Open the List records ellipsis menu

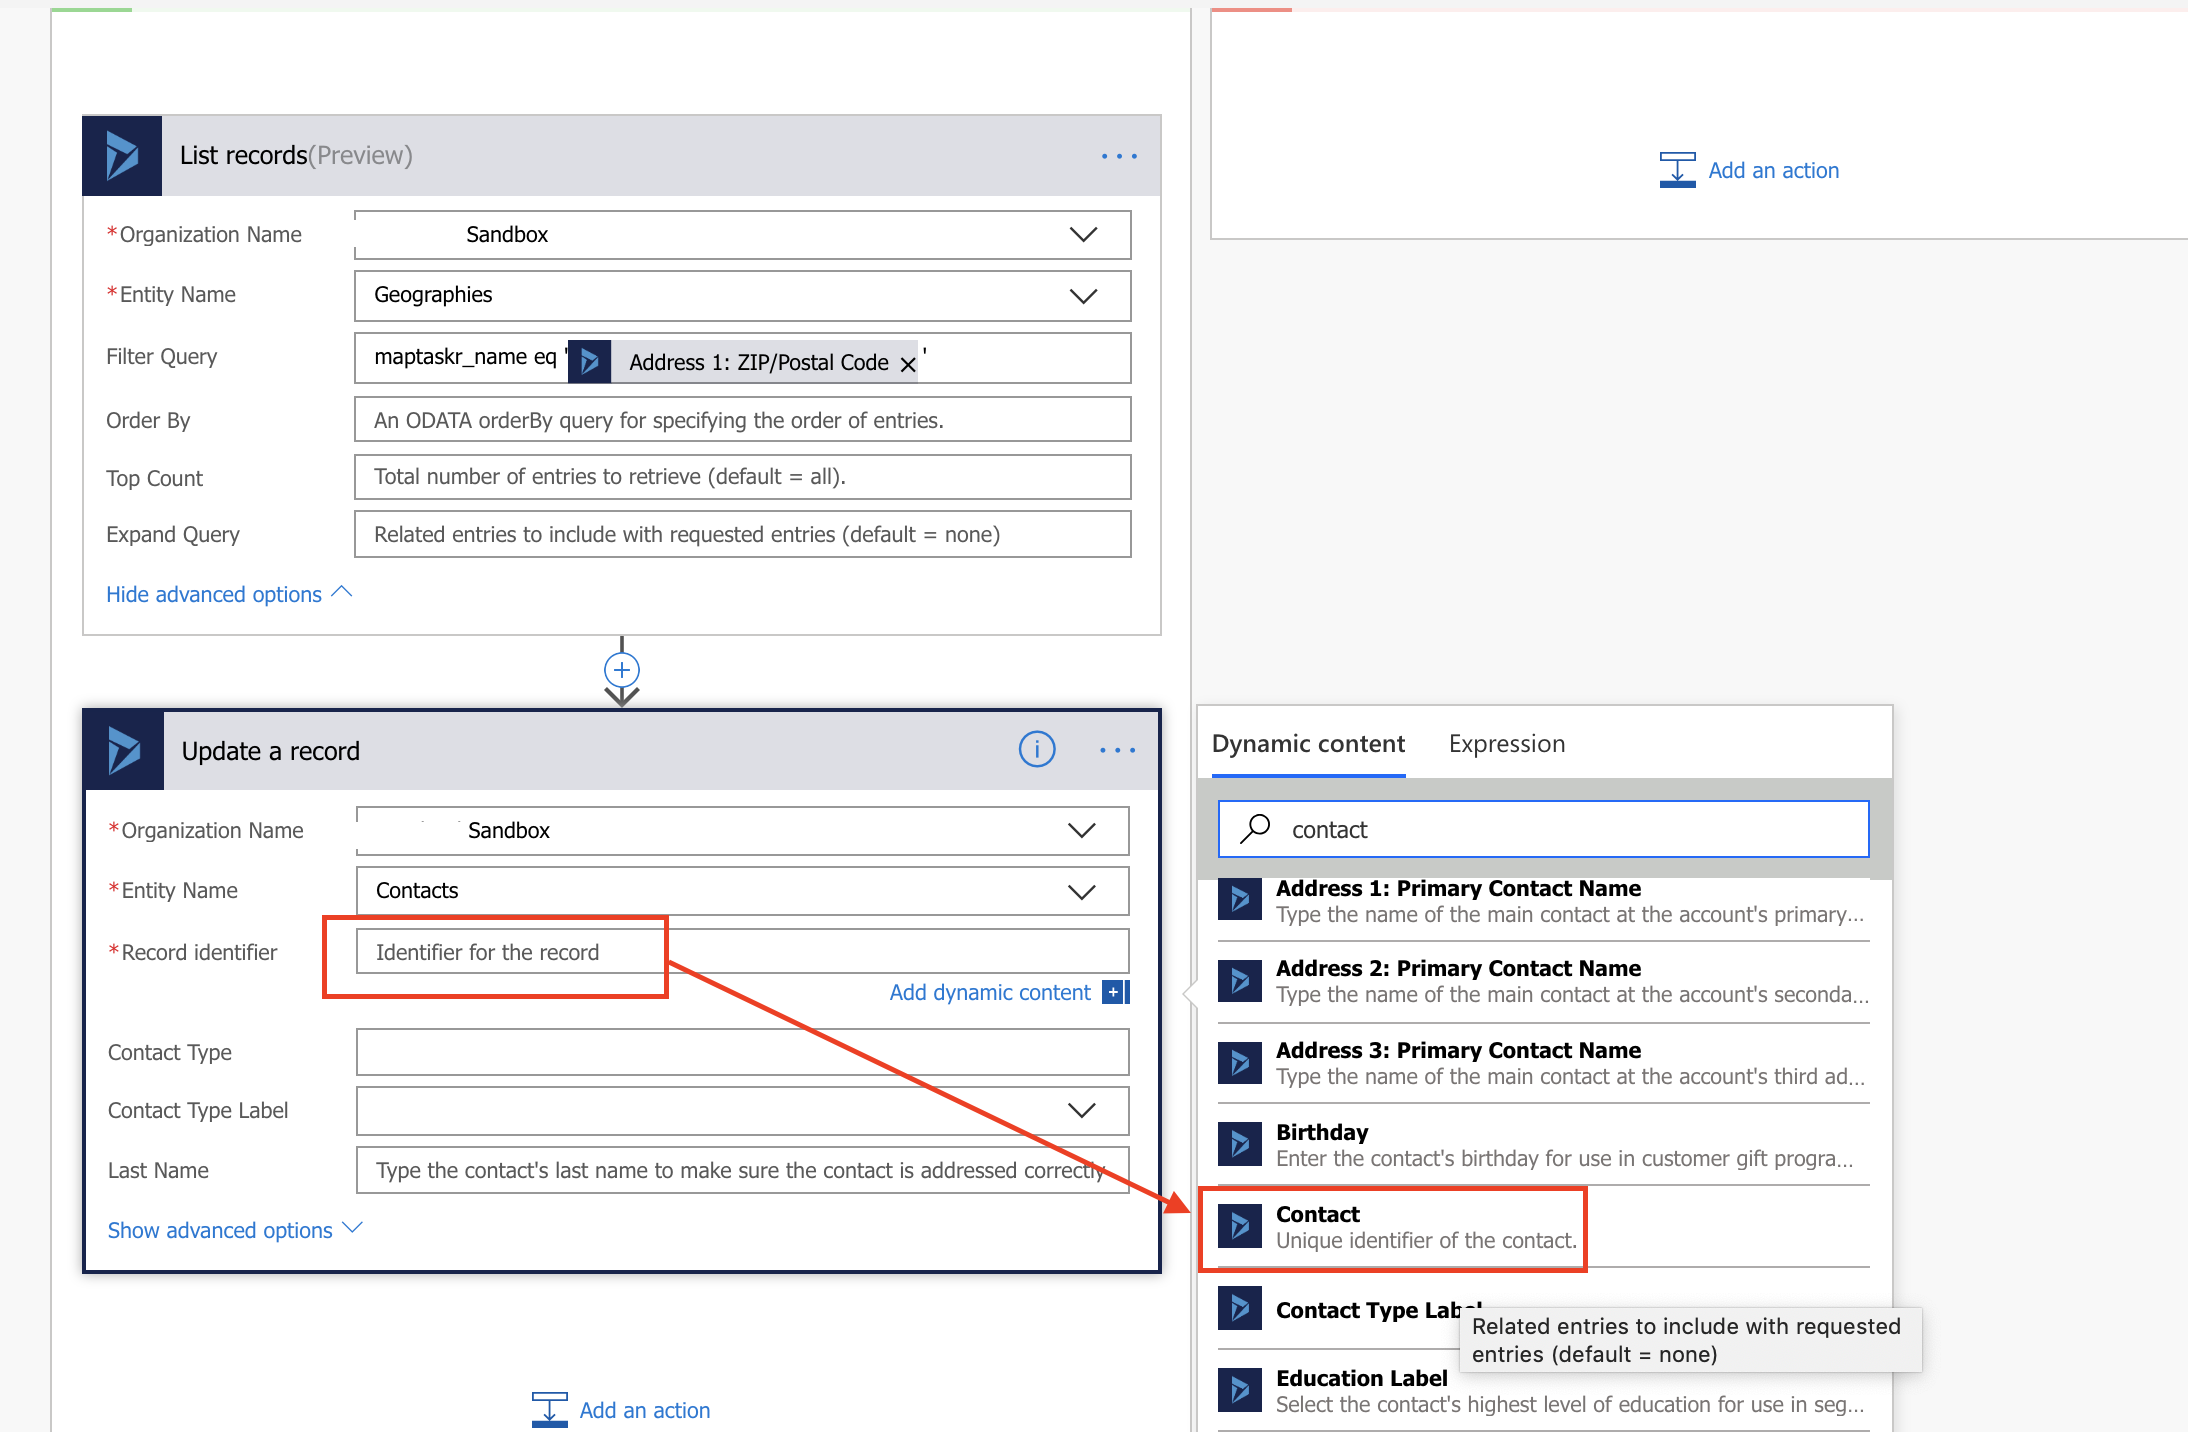pos(1118,156)
